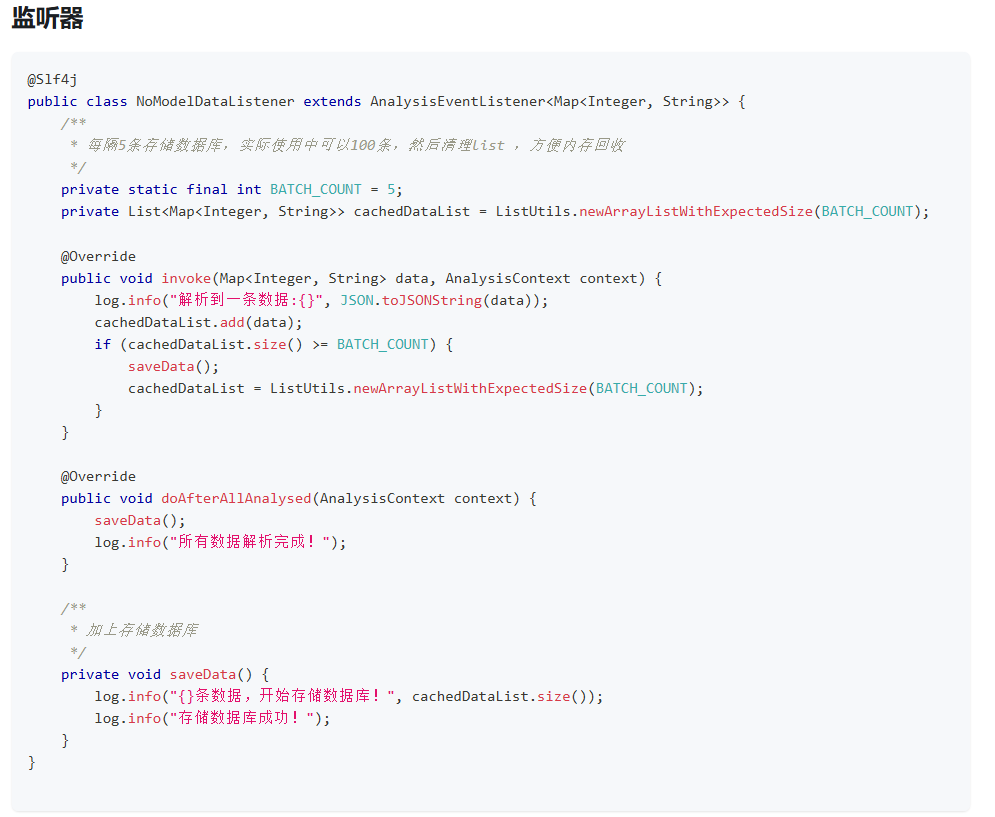This screenshot has width=995, height=817.
Task: Click log string {}条数据，开始存储数据库！
Action: (x=282, y=696)
